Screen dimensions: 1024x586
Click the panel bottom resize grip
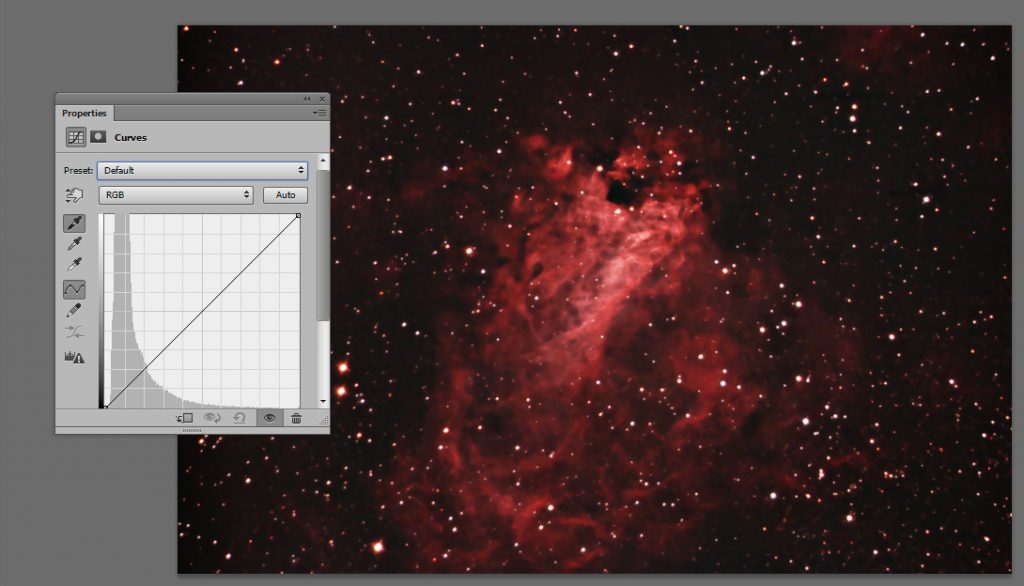[x=192, y=431]
